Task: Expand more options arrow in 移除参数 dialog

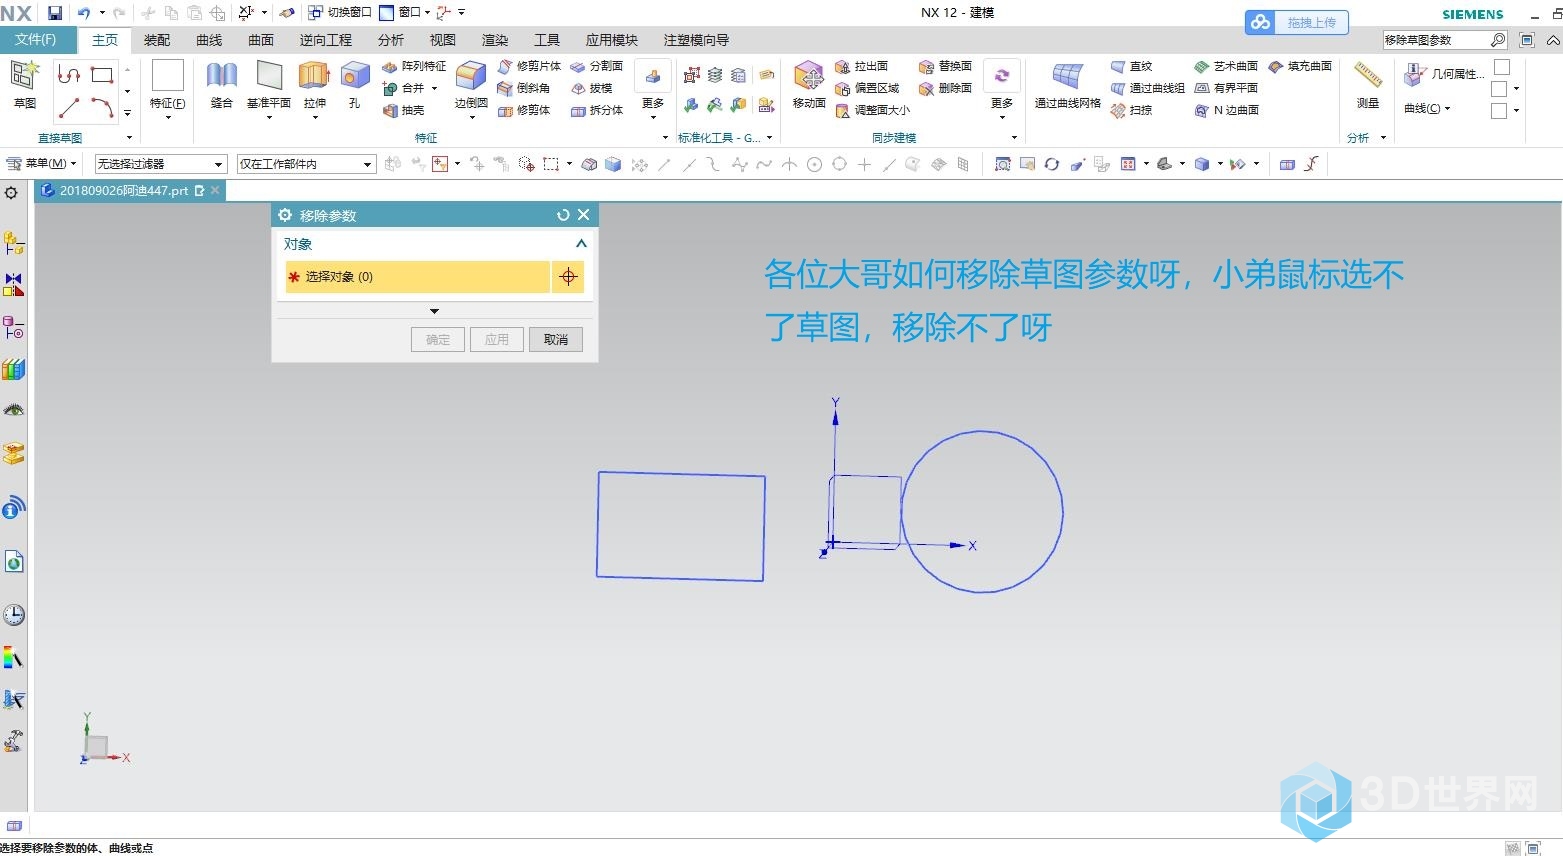Action: click(x=434, y=311)
